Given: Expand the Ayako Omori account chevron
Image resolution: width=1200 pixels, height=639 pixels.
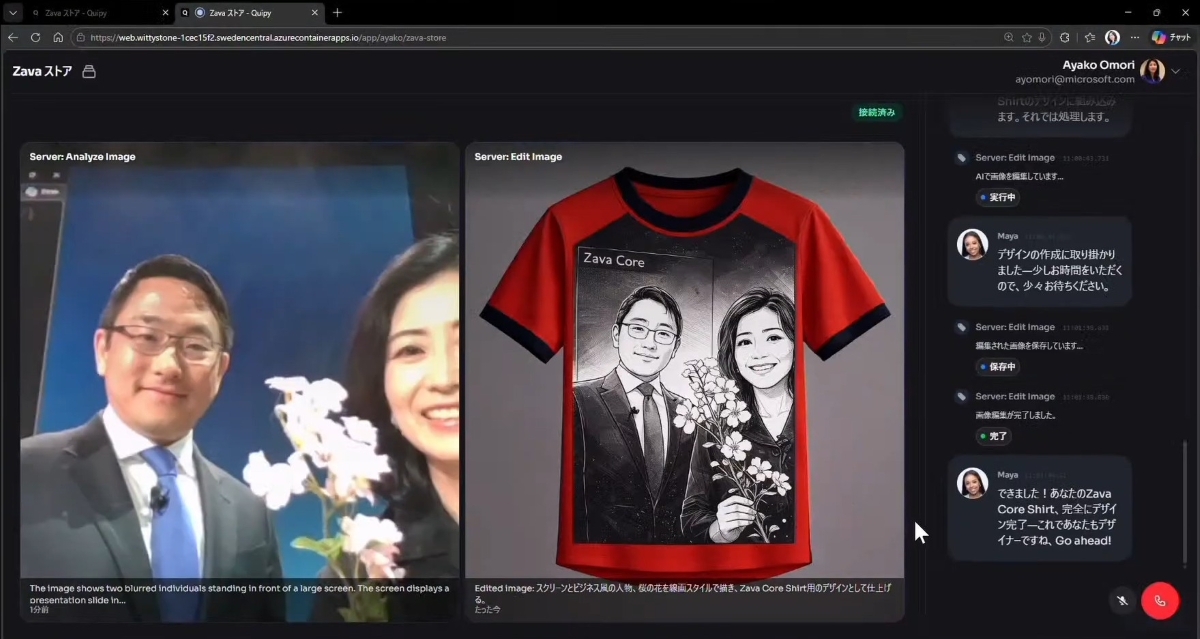Looking at the screenshot, I should click(x=1176, y=71).
